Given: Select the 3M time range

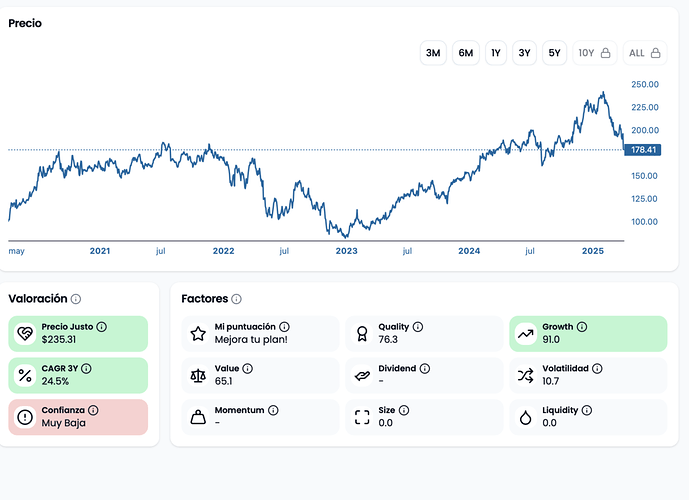Looking at the screenshot, I should pyautogui.click(x=433, y=53).
